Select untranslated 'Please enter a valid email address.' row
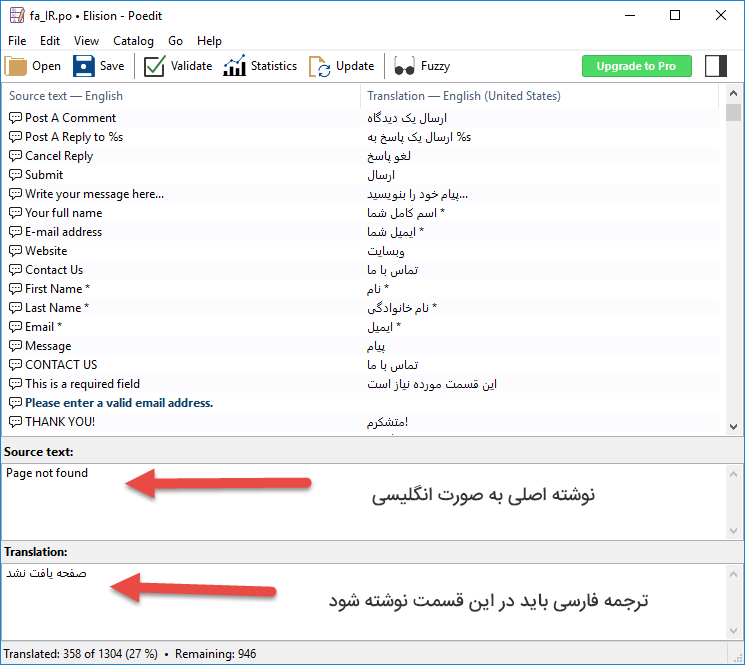Viewport: 745px width, 665px height. pos(361,403)
